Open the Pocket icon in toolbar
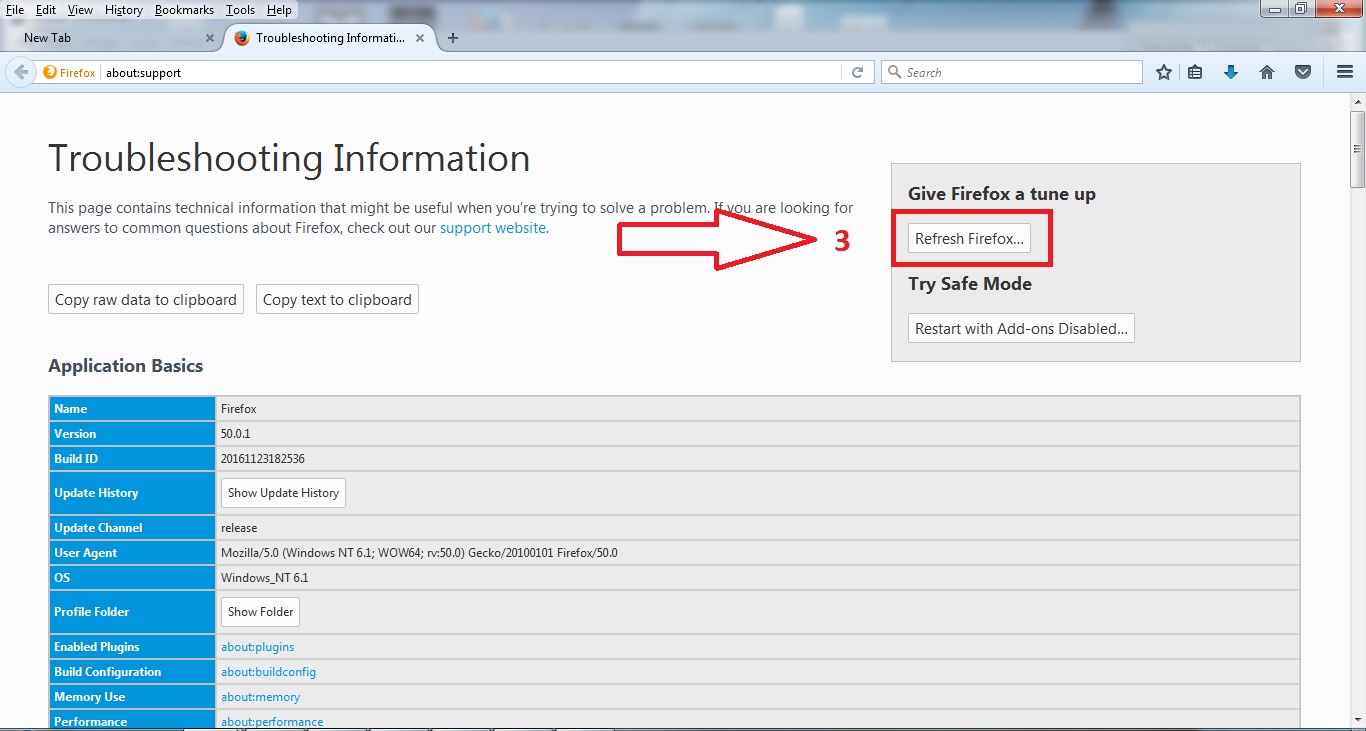1366x731 pixels. (1303, 72)
